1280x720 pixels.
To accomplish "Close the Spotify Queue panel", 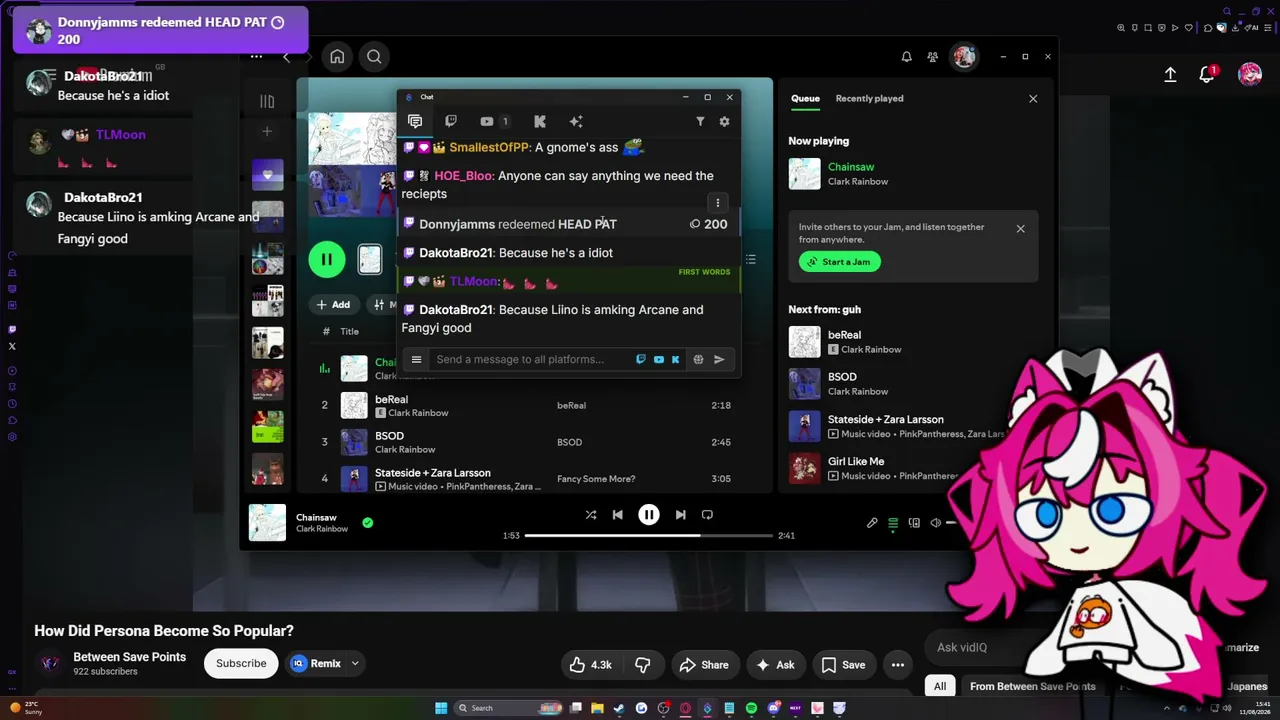I will (x=1033, y=99).
